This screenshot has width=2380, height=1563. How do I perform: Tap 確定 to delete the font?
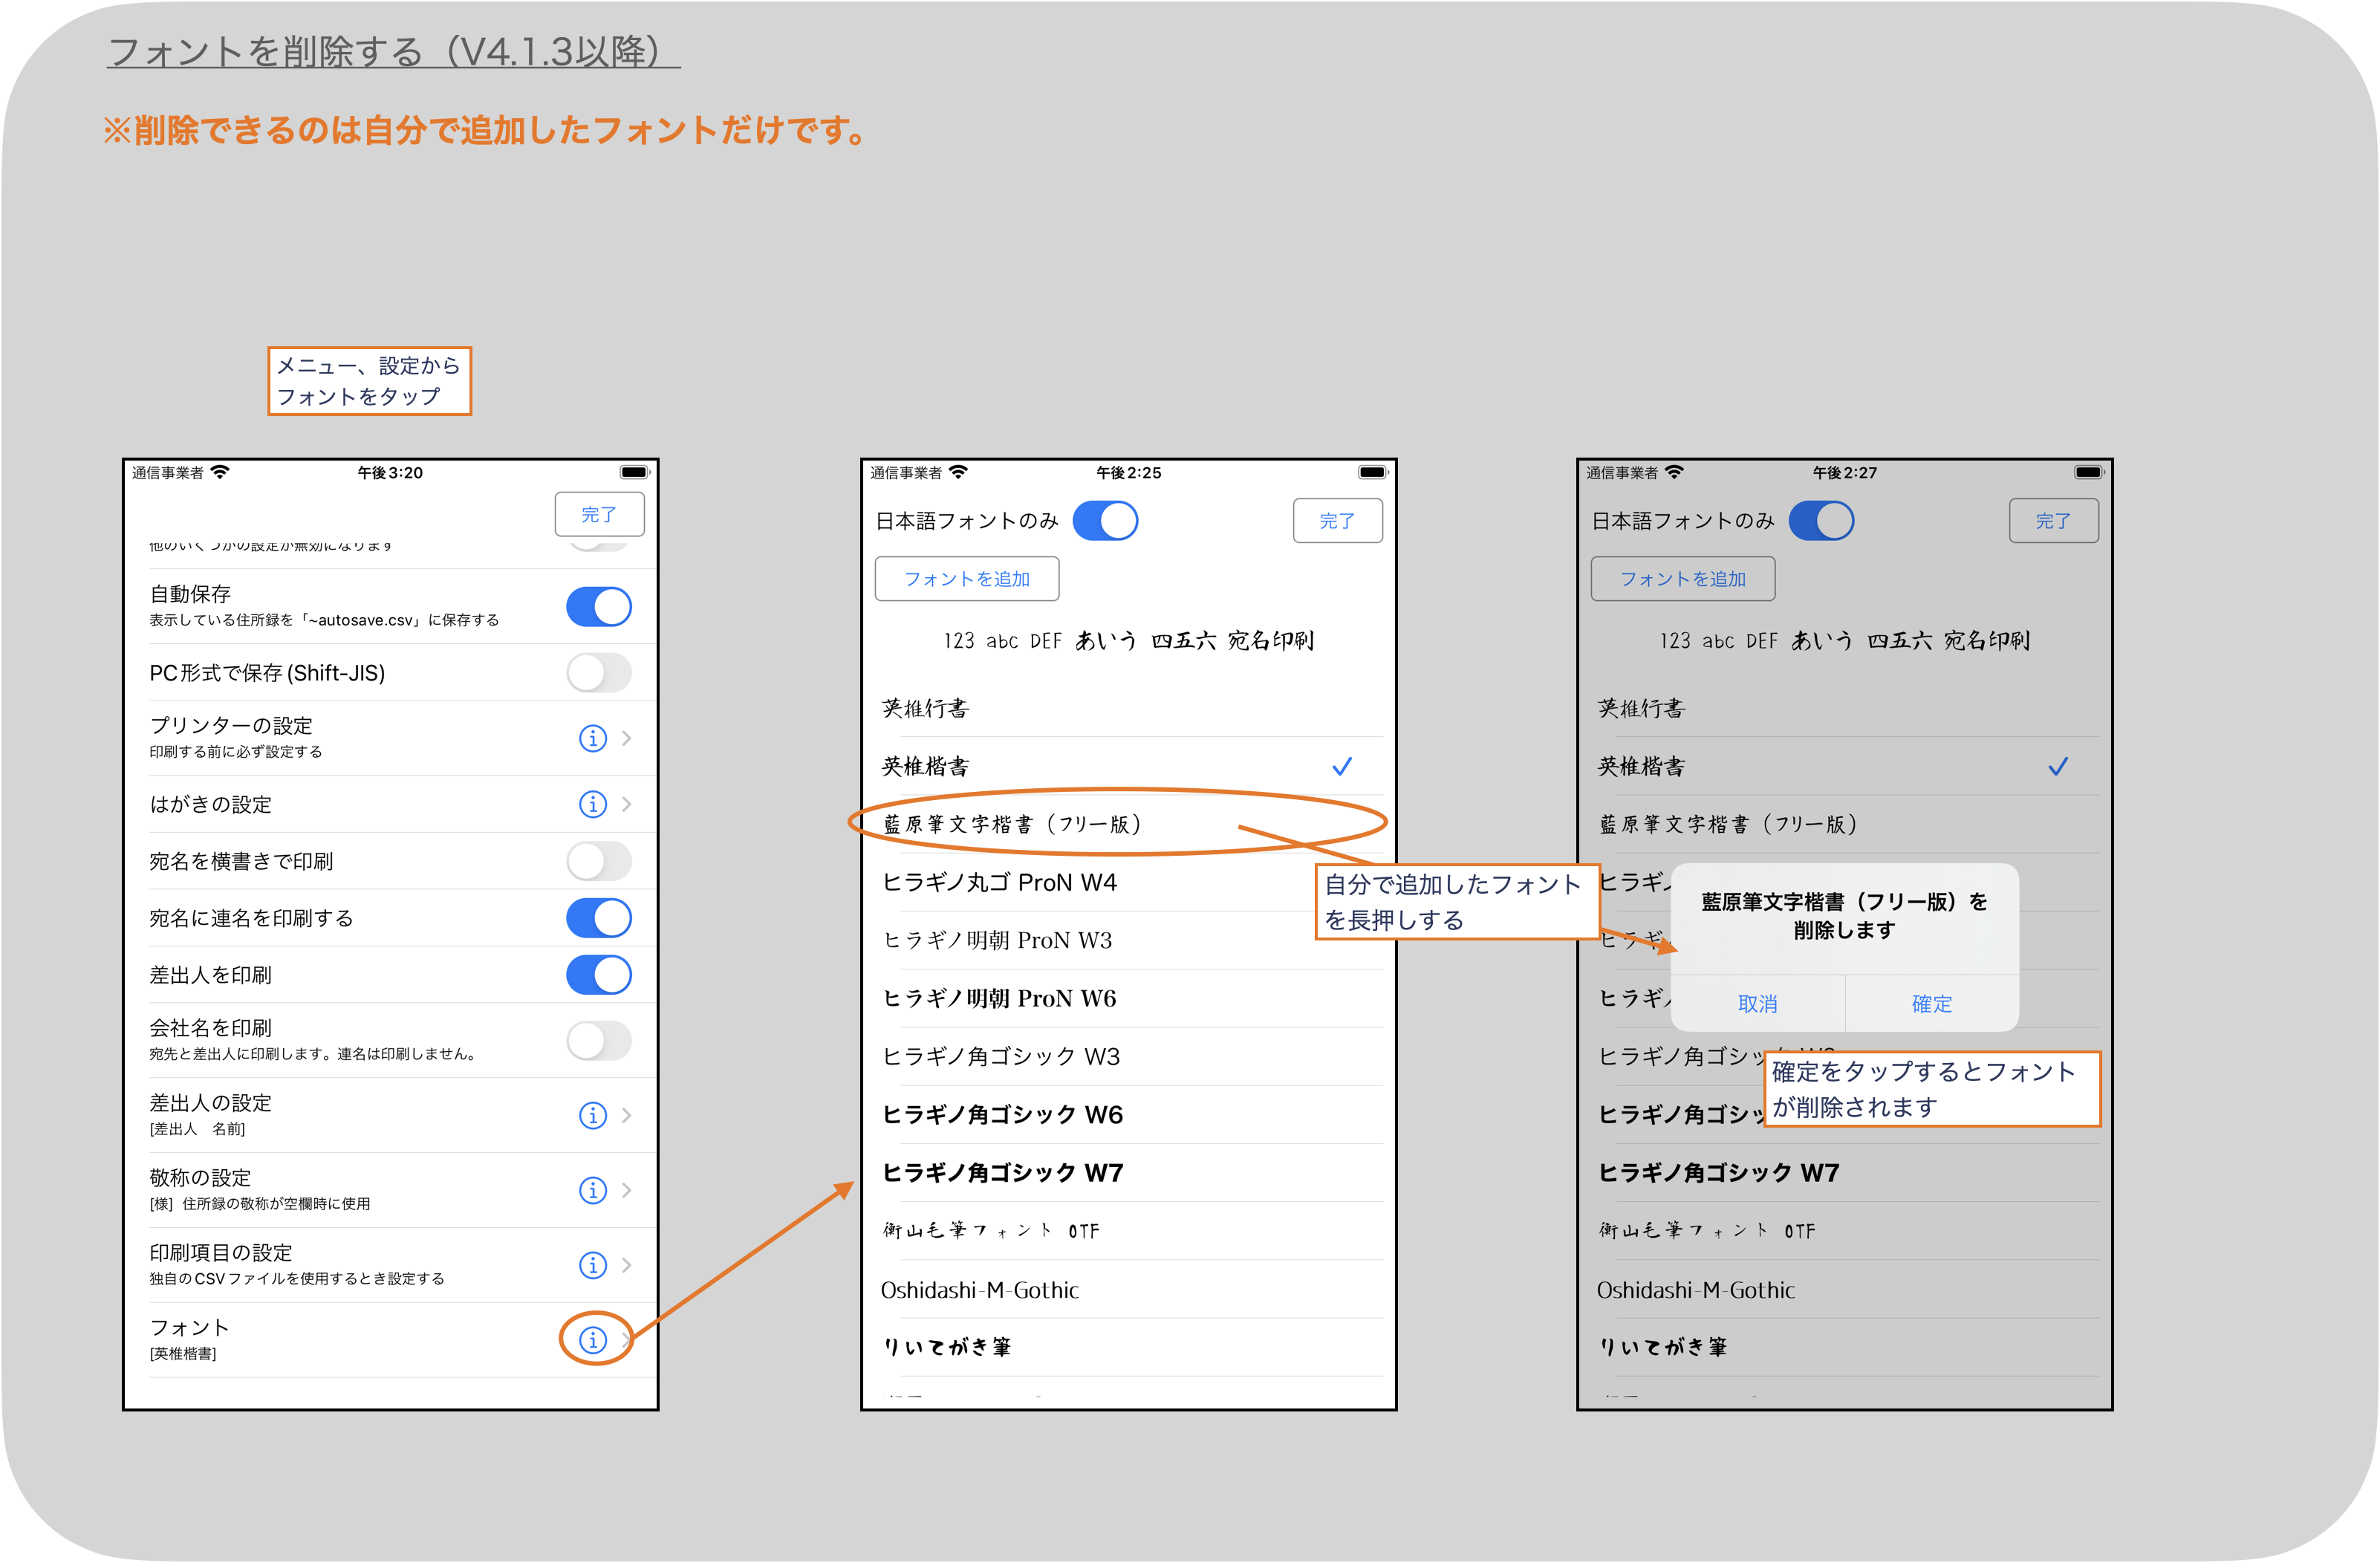(1931, 1003)
